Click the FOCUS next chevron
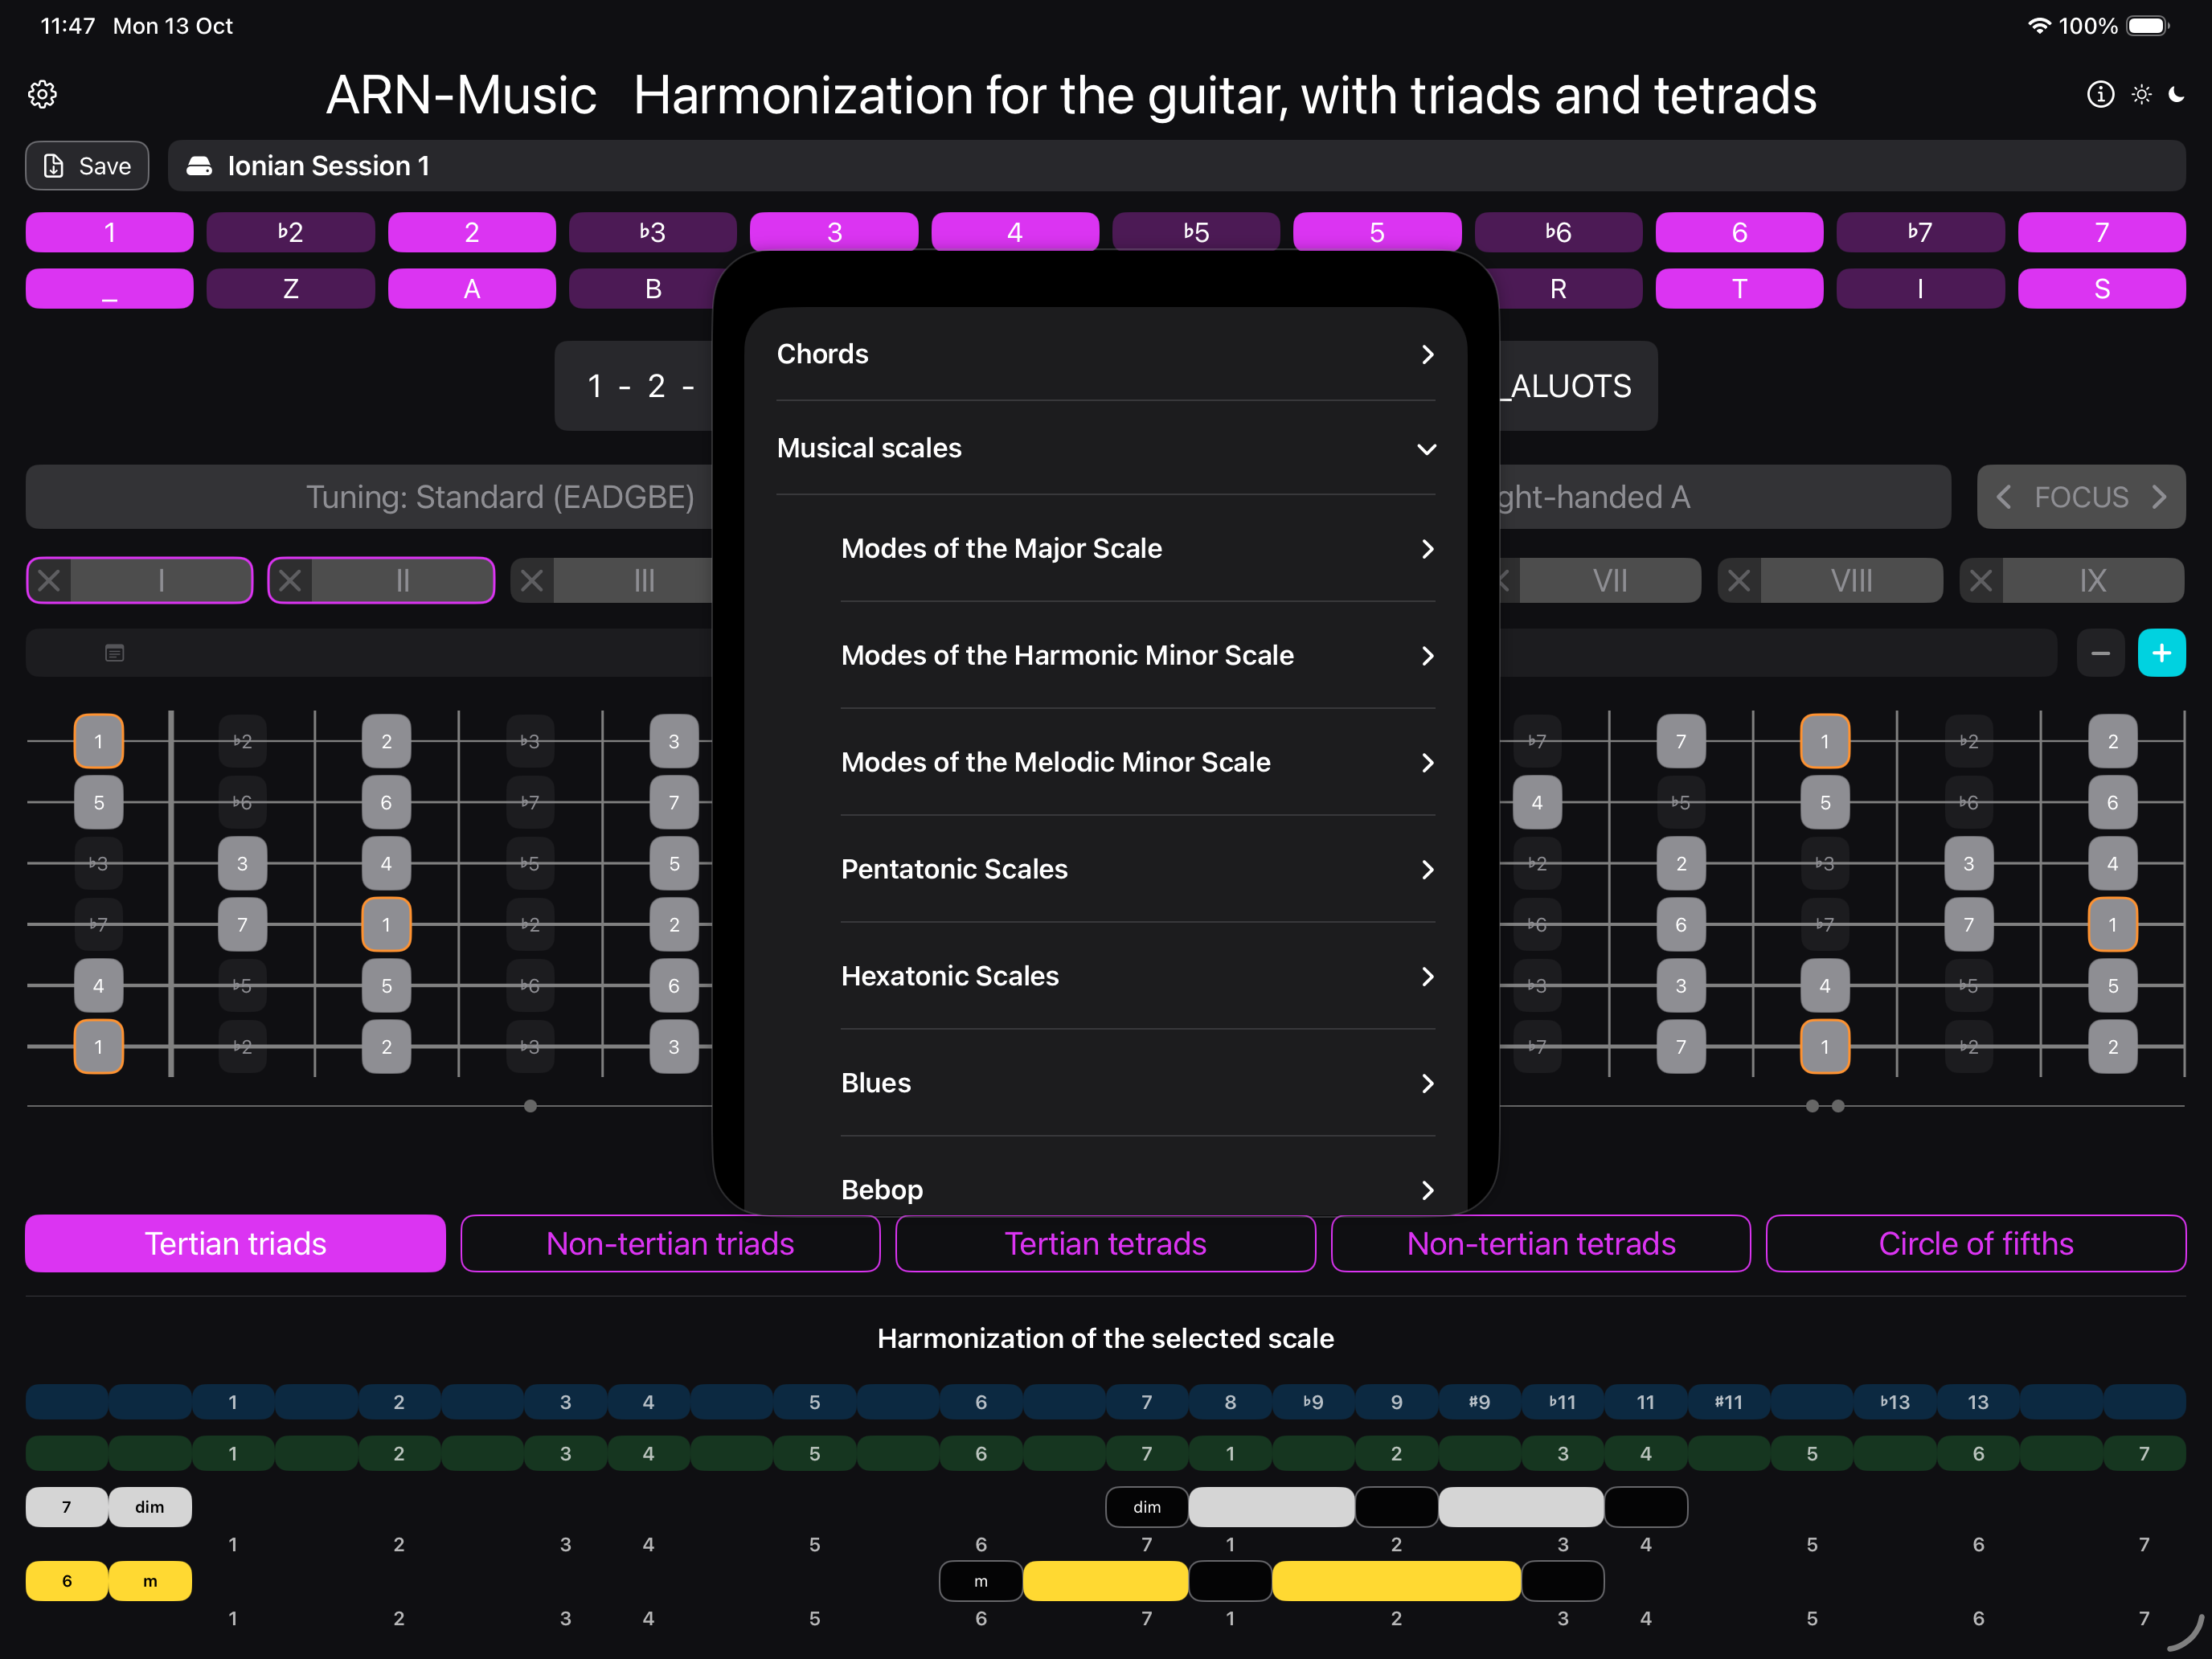This screenshot has width=2212, height=1659. click(x=2159, y=497)
